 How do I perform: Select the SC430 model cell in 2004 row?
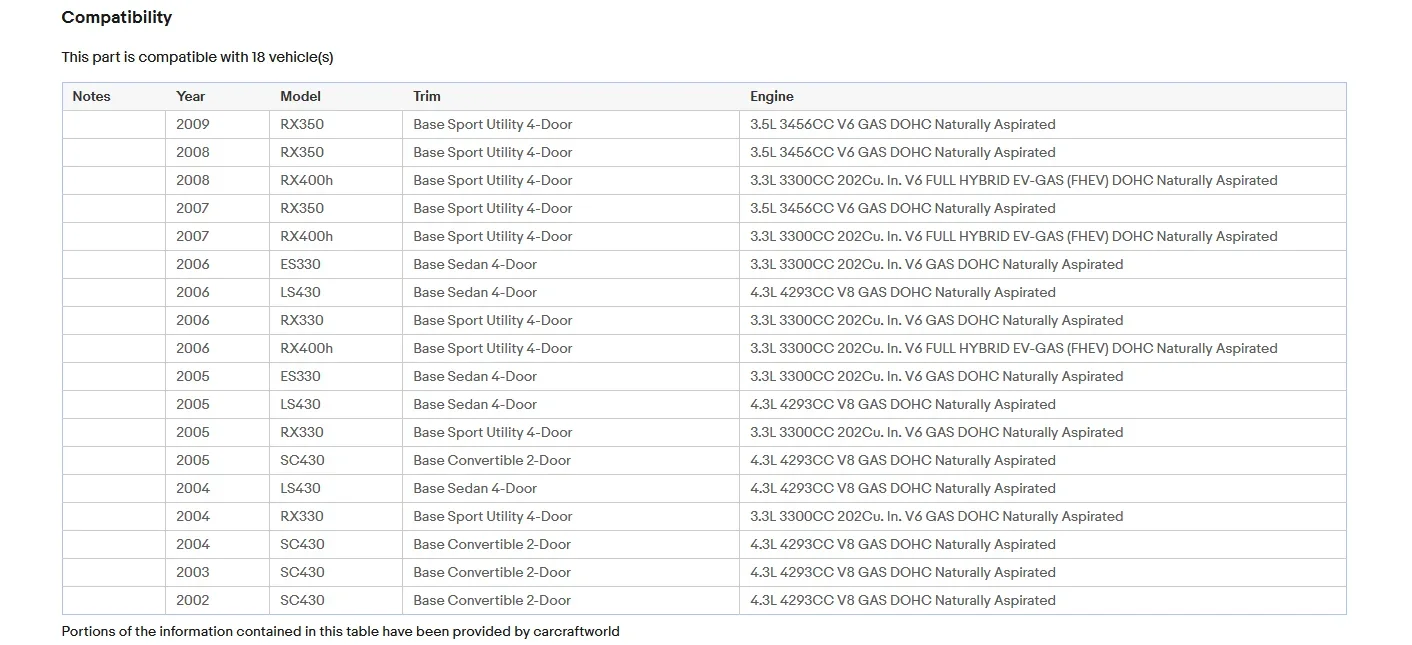click(336, 545)
